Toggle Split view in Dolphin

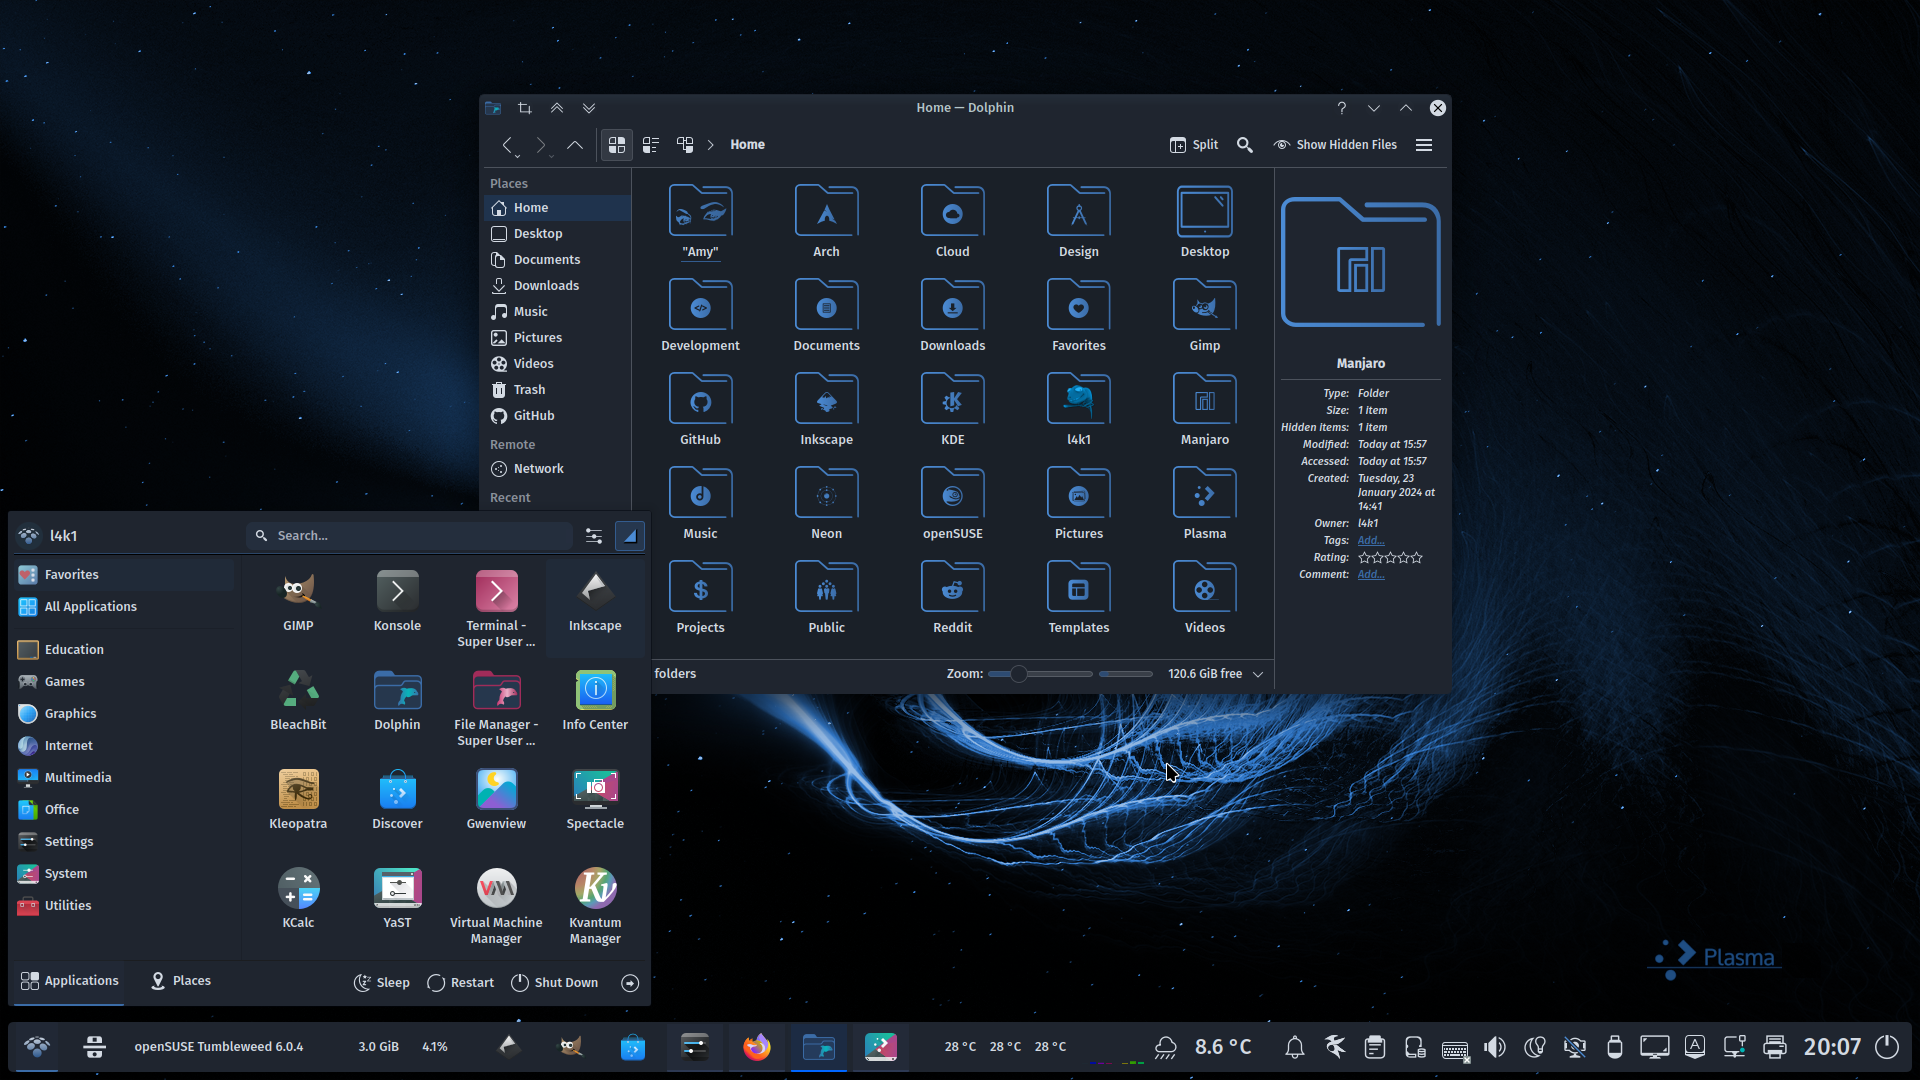[1194, 145]
